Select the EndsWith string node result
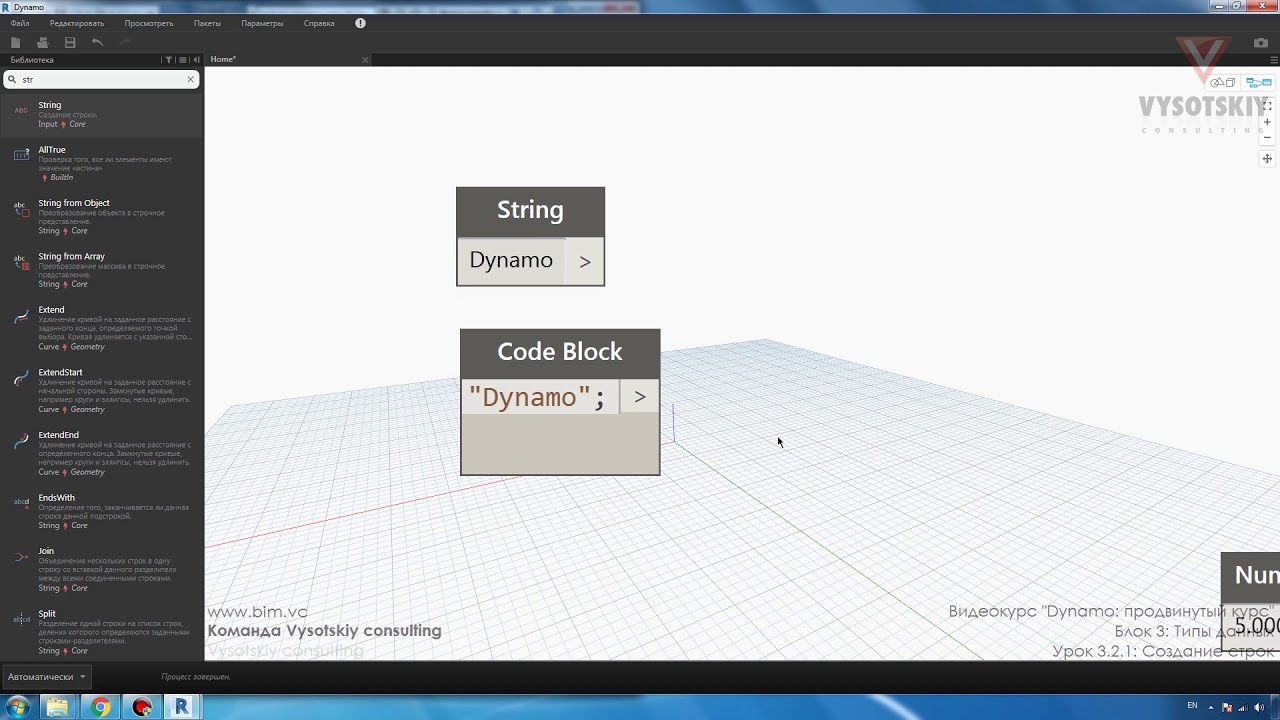Image resolution: width=1280 pixels, height=720 pixels. click(102, 511)
